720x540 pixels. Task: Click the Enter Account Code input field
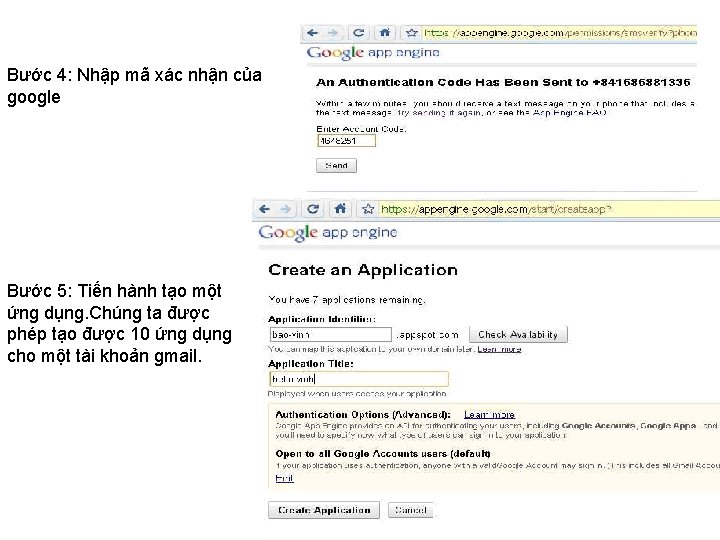click(346, 141)
